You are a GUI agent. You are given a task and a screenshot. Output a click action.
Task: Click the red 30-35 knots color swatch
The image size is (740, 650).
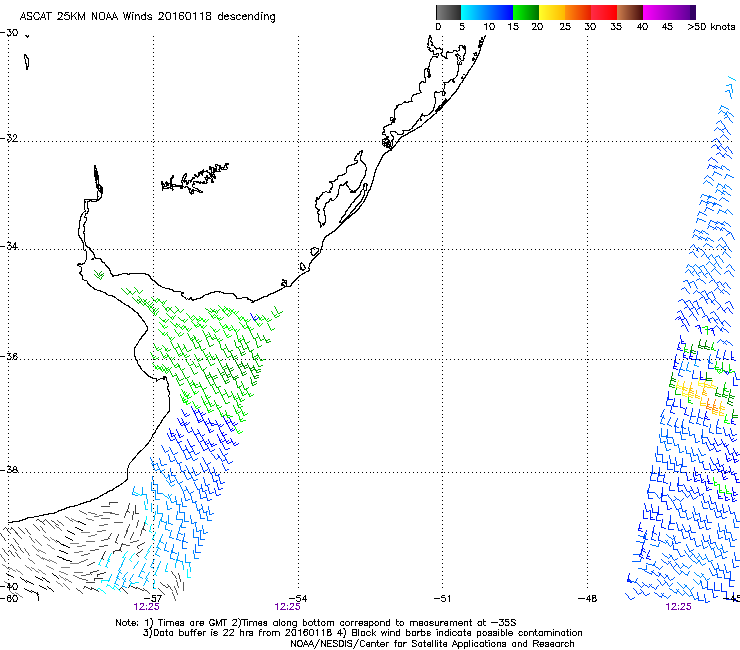pos(604,12)
